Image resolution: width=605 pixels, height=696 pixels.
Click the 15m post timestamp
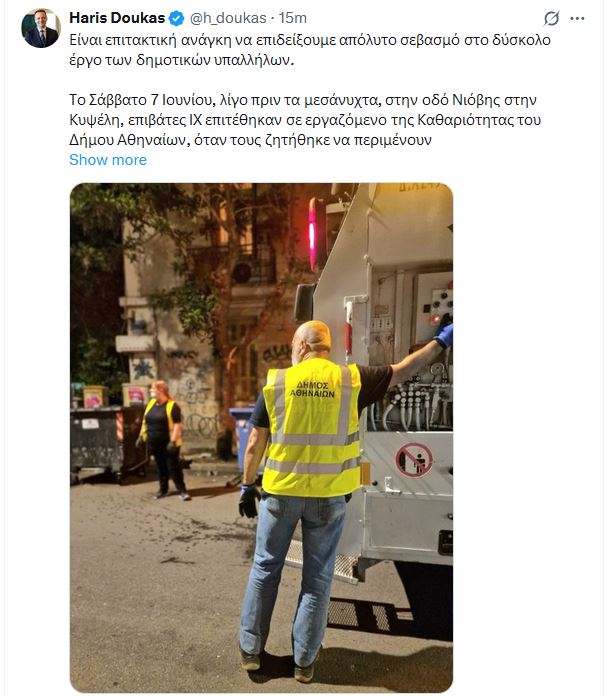coord(293,18)
